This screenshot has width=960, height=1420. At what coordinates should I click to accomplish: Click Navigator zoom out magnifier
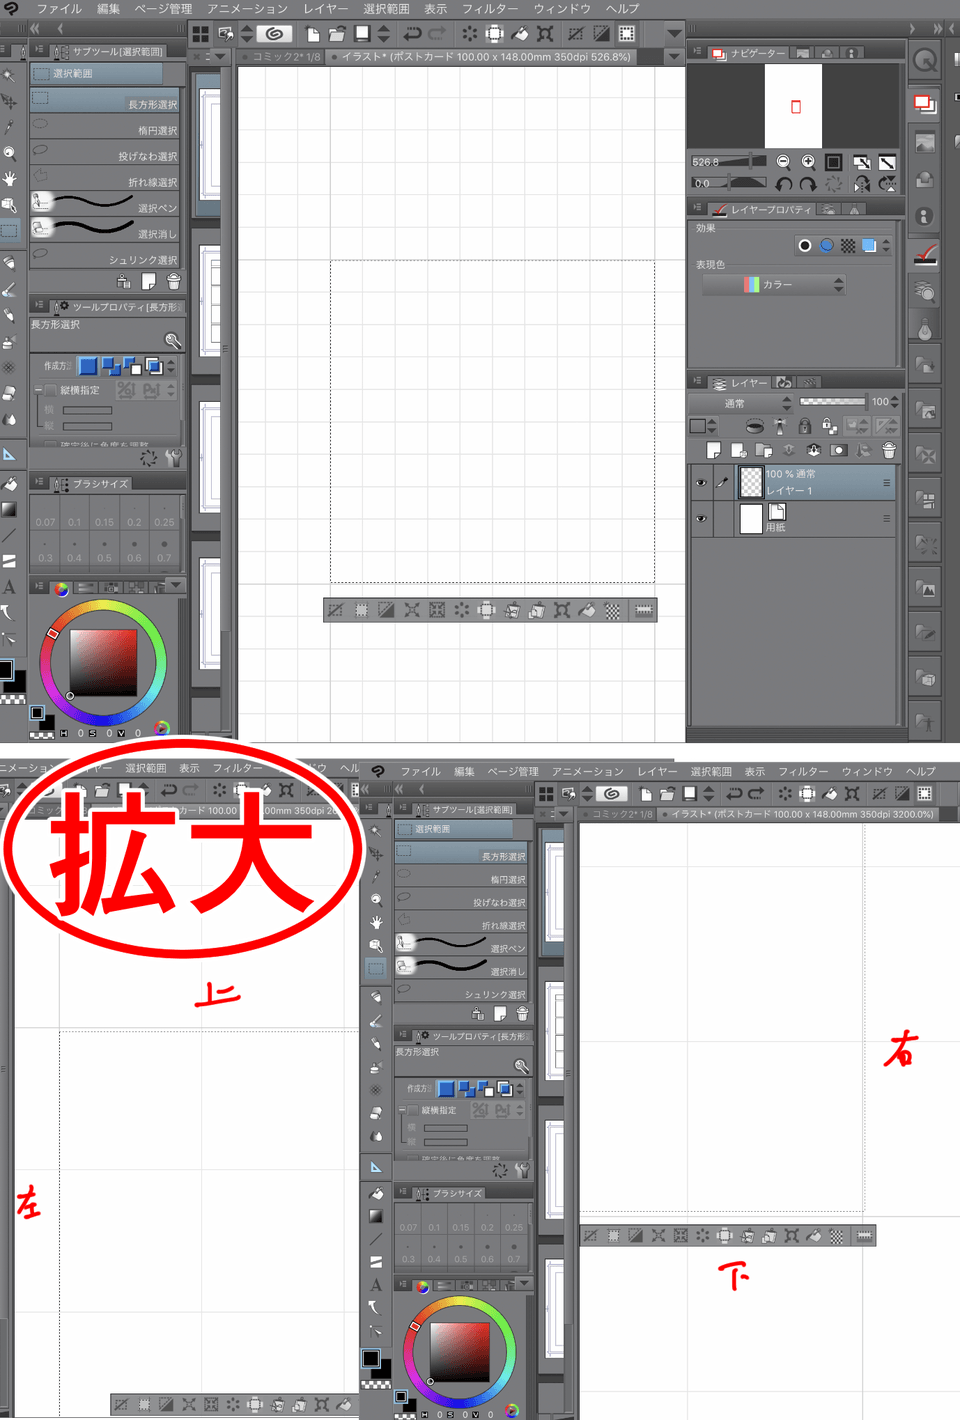tap(783, 162)
